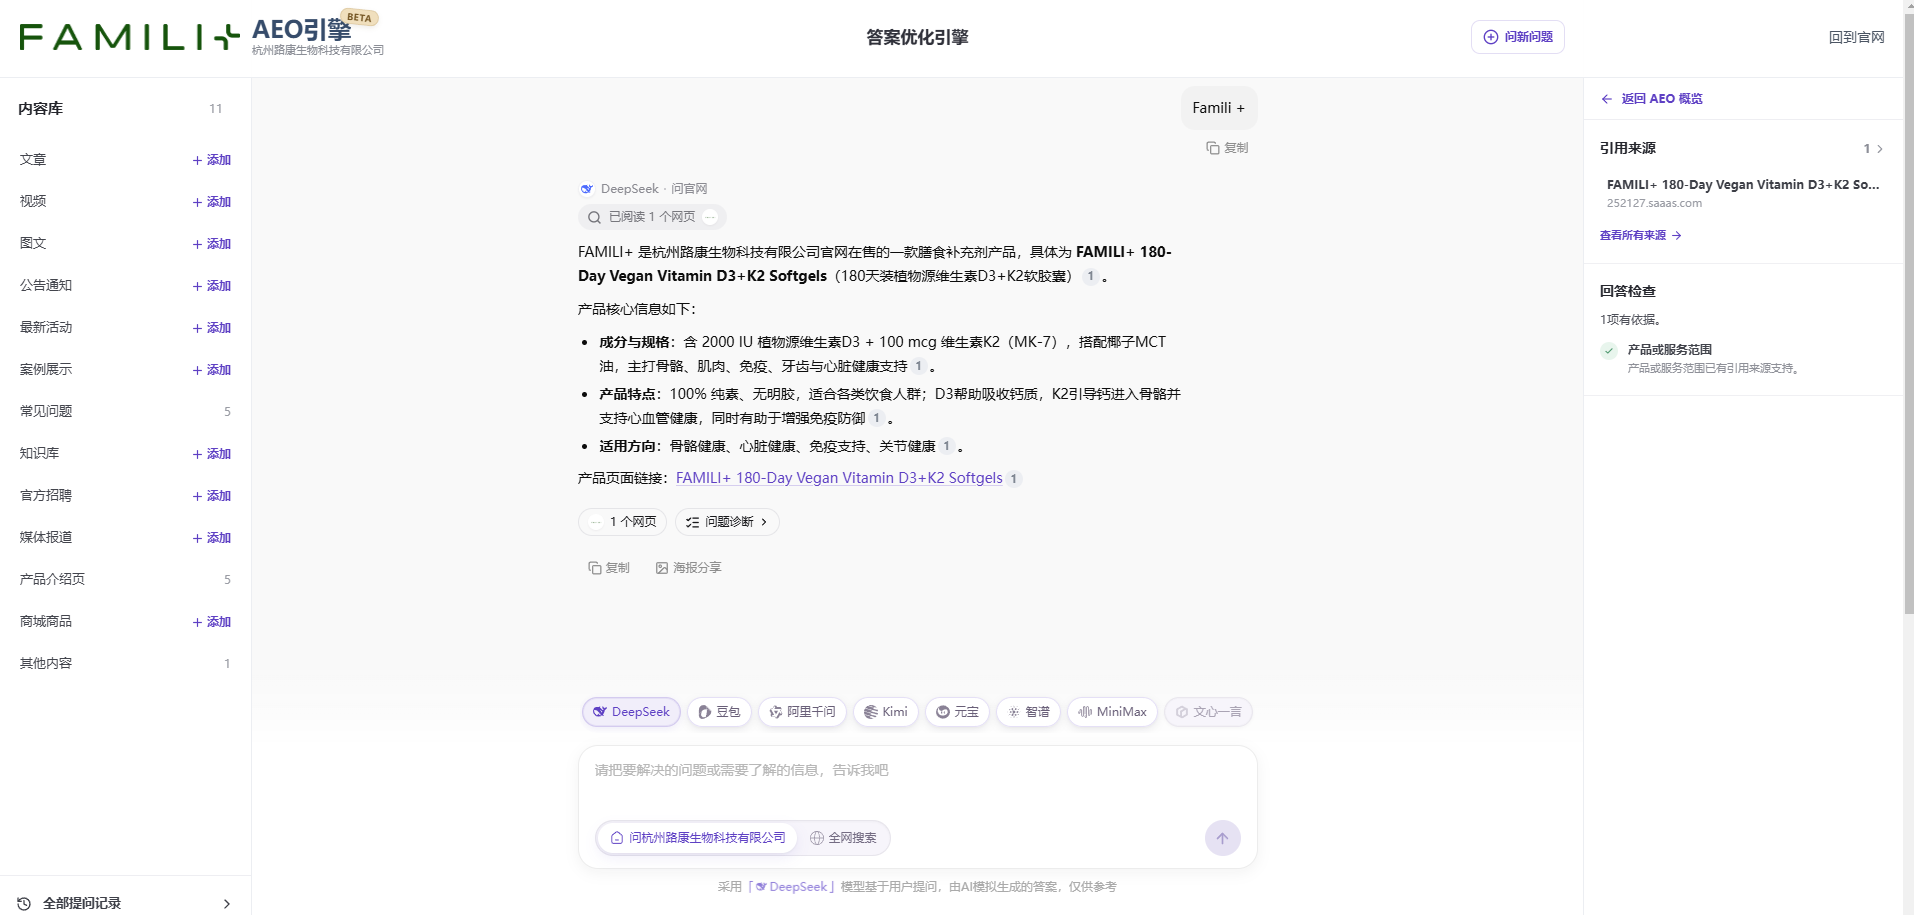Click the copy icon under Famili + message
The width and height of the screenshot is (1914, 915).
point(1213,148)
